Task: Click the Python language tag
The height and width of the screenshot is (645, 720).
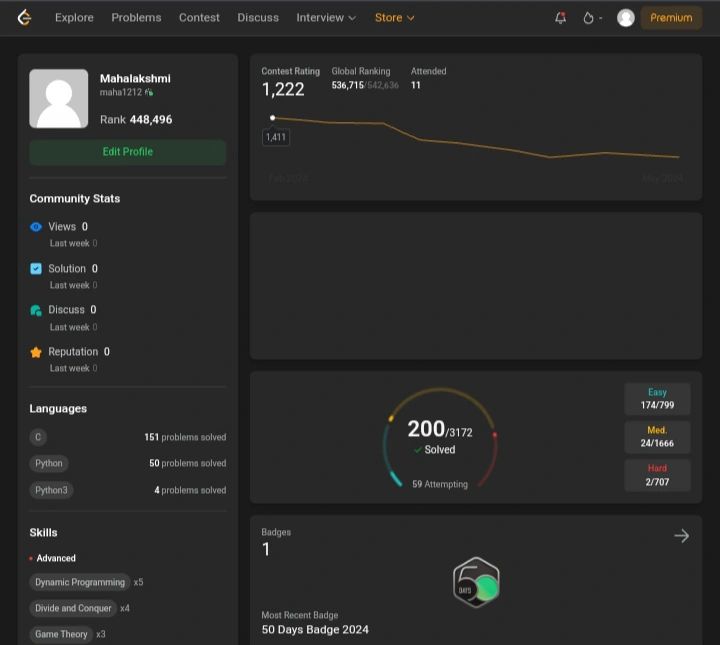Action: pos(49,463)
